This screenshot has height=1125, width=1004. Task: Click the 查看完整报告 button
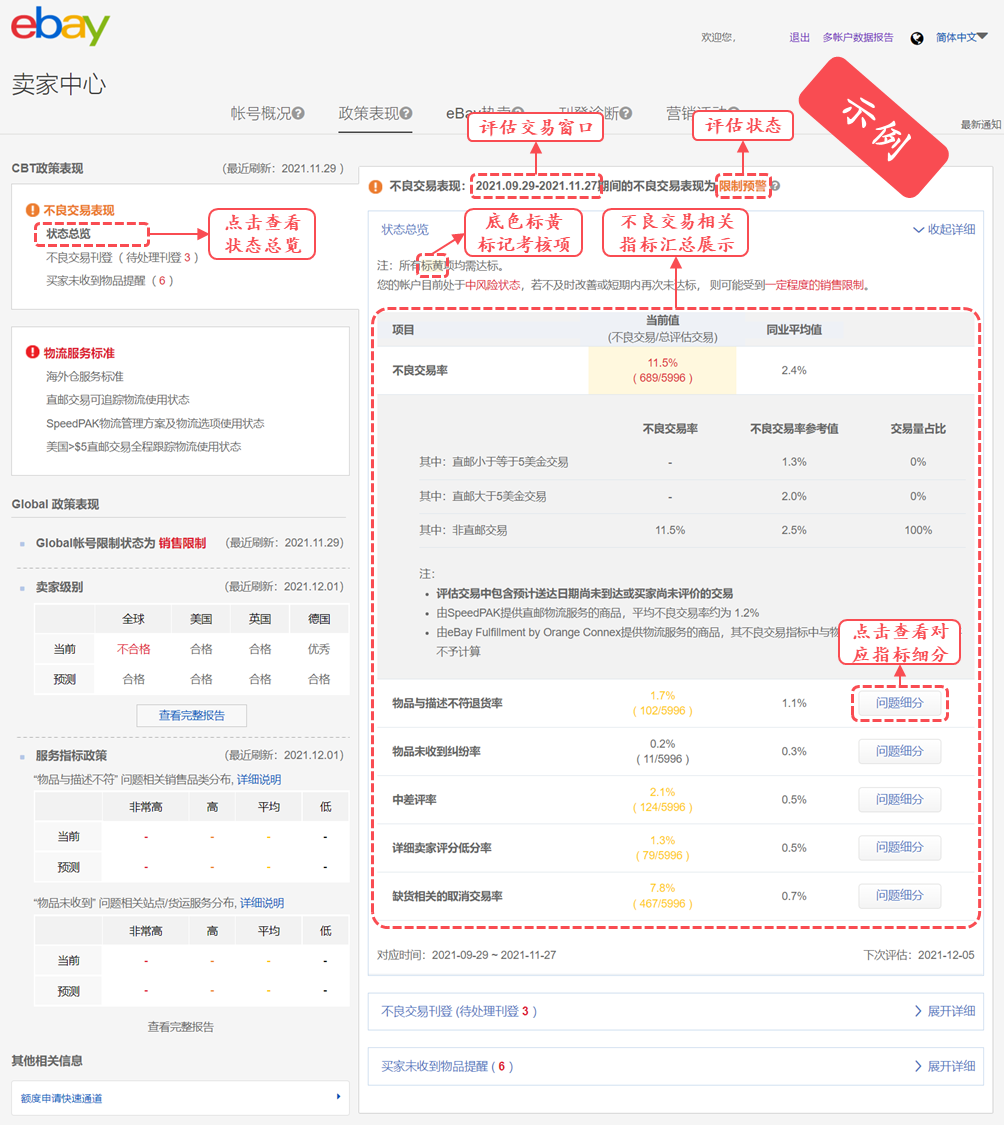click(x=191, y=716)
